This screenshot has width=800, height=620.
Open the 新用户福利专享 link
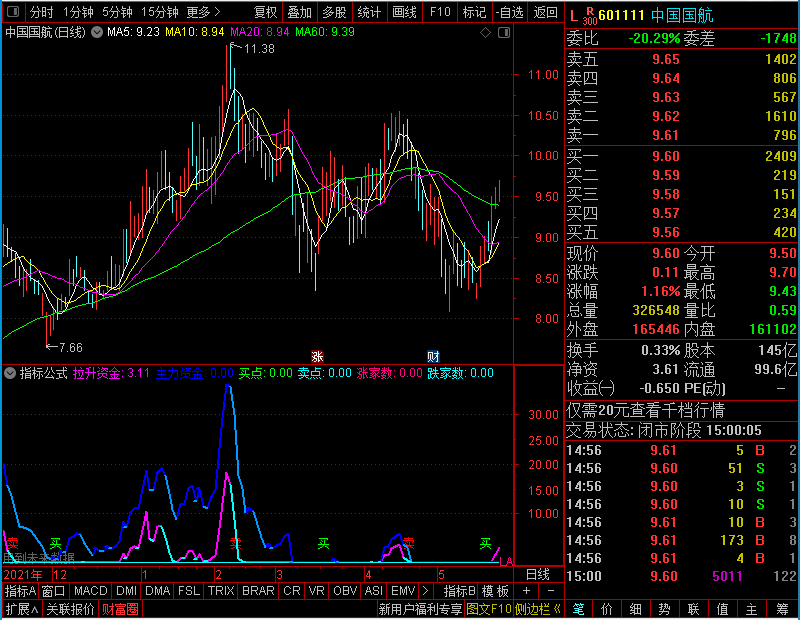(x=420, y=609)
